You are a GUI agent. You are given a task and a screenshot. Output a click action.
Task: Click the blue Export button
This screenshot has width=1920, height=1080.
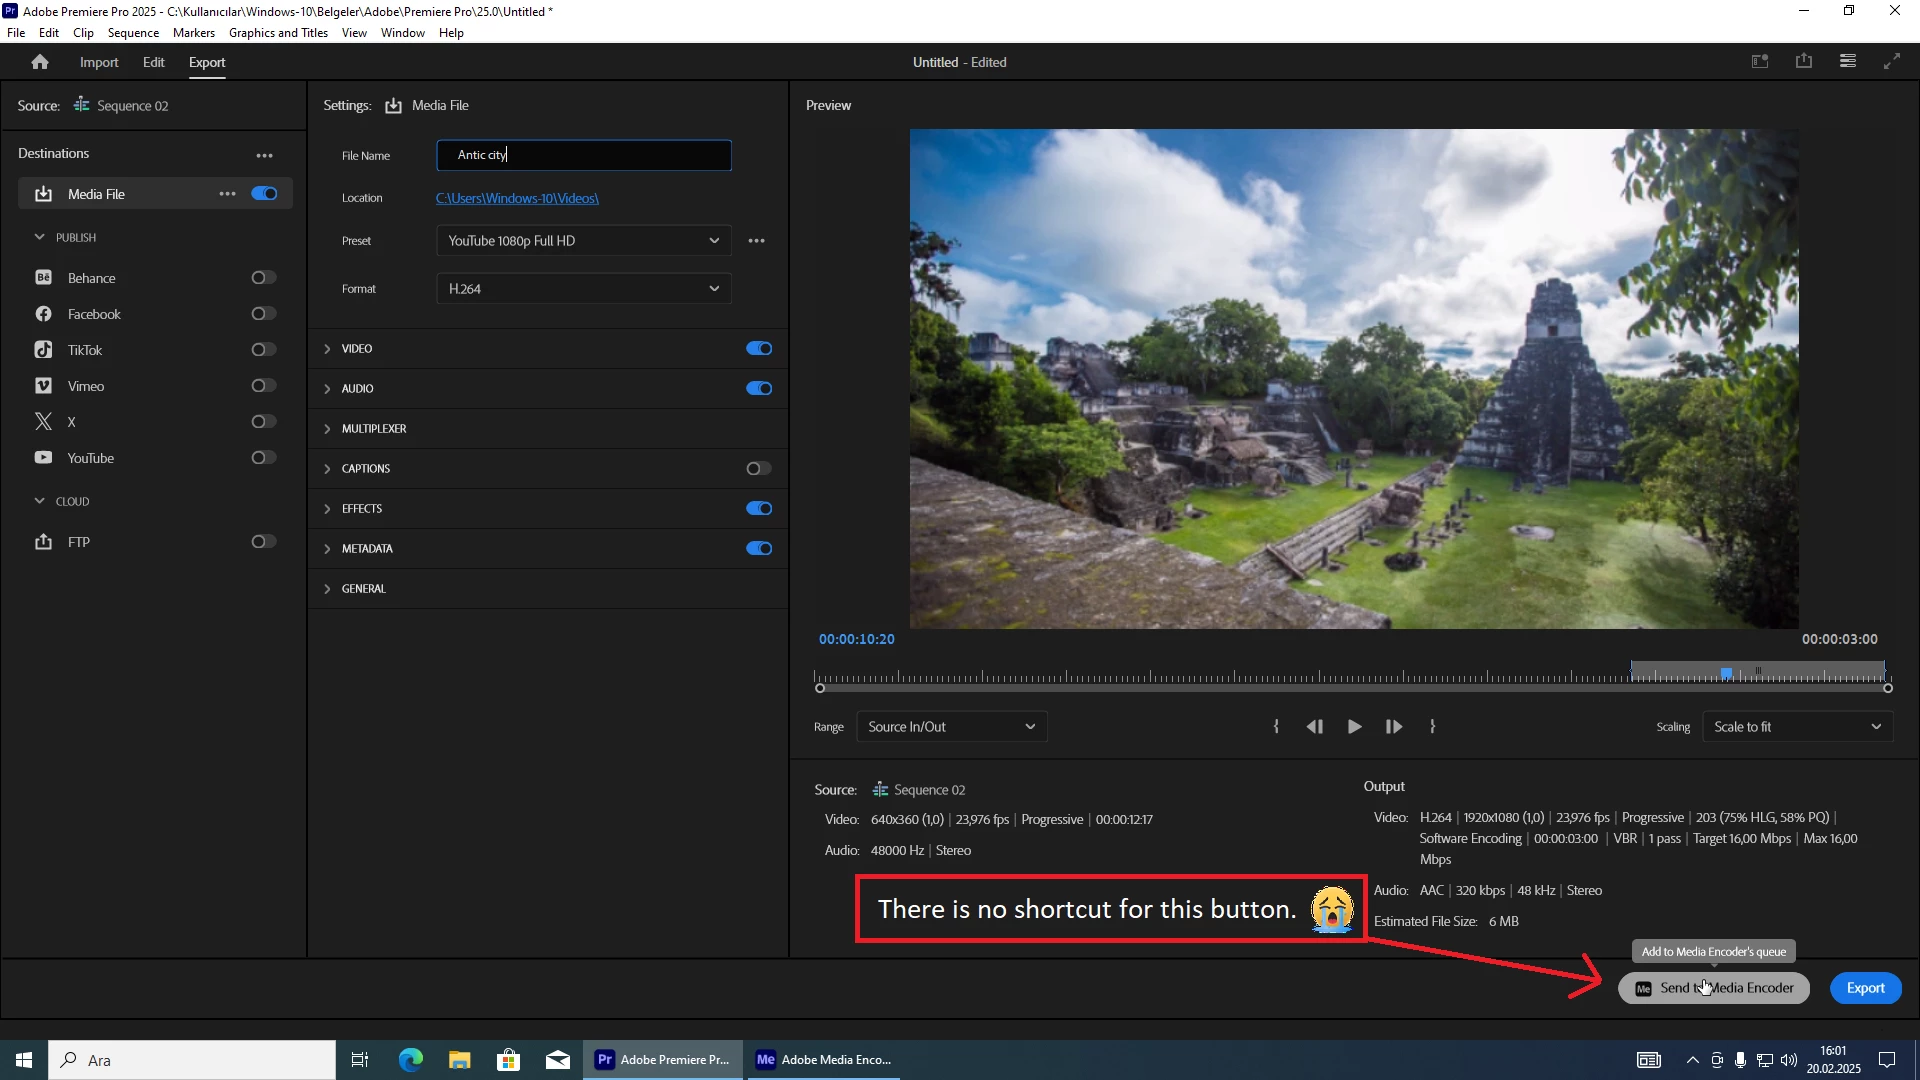[x=1865, y=988]
